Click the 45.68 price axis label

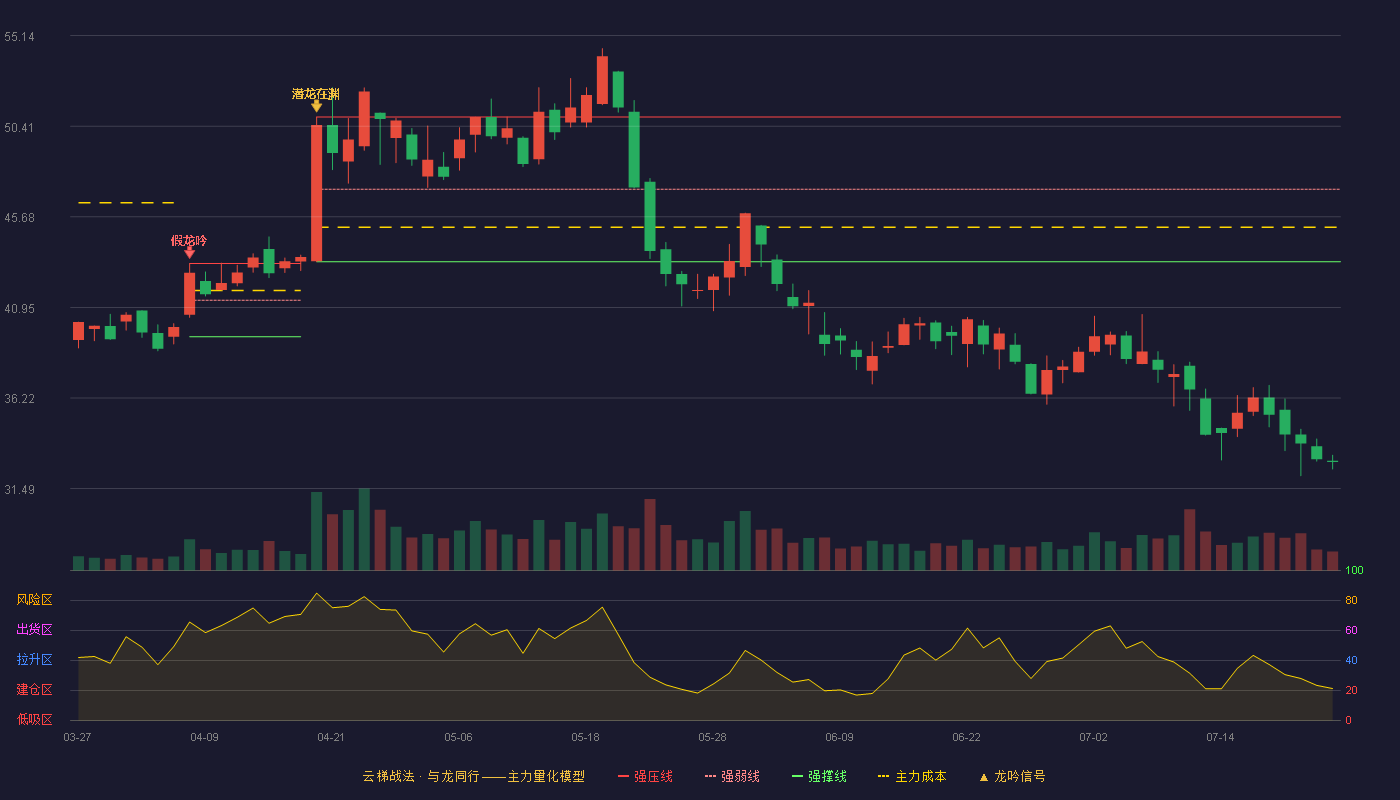(19, 218)
